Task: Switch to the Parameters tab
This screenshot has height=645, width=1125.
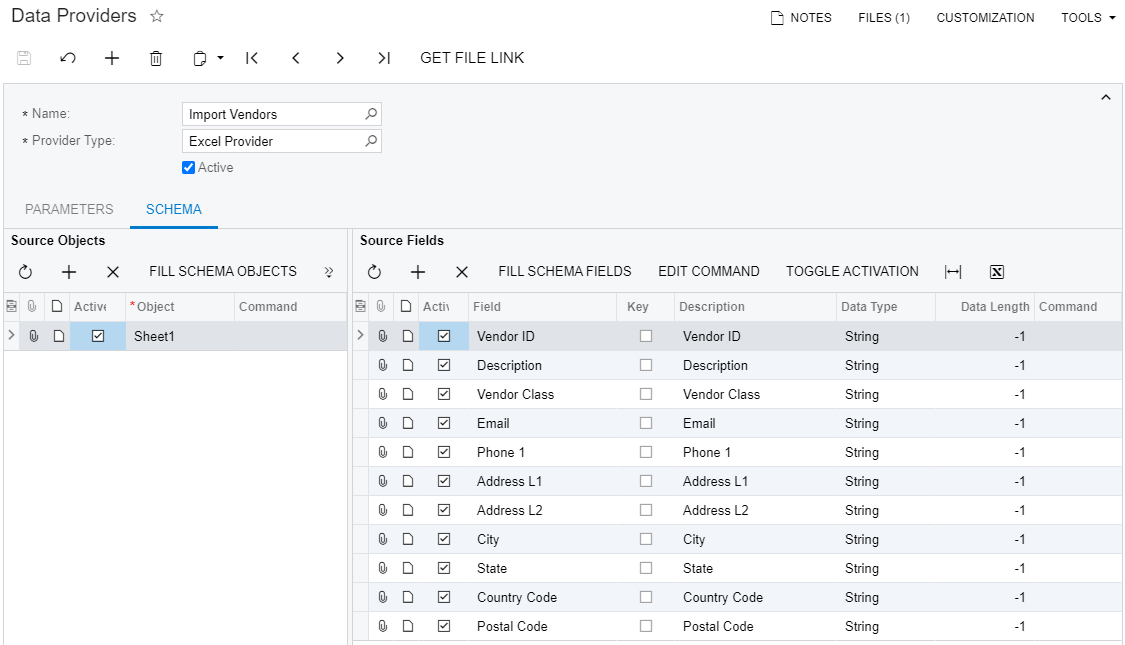Action: coord(69,210)
